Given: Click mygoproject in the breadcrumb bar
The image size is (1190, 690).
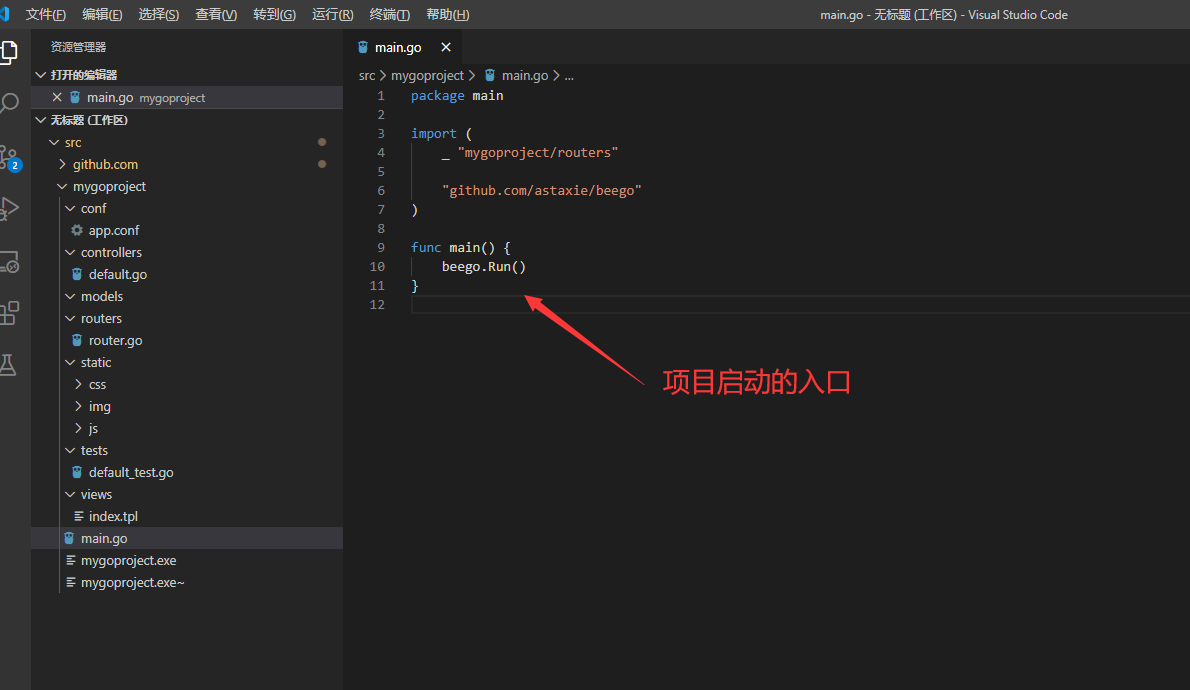Looking at the screenshot, I should [x=428, y=75].
